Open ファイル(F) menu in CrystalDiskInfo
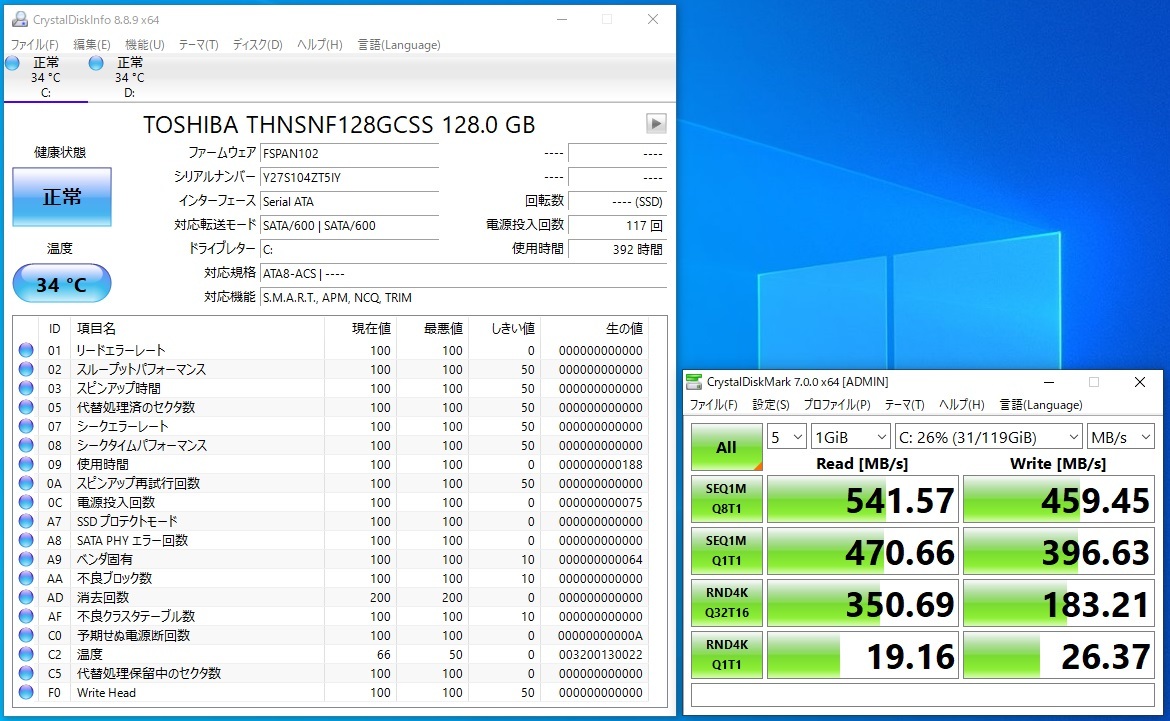Screen dimensions: 1170x721 [34, 45]
